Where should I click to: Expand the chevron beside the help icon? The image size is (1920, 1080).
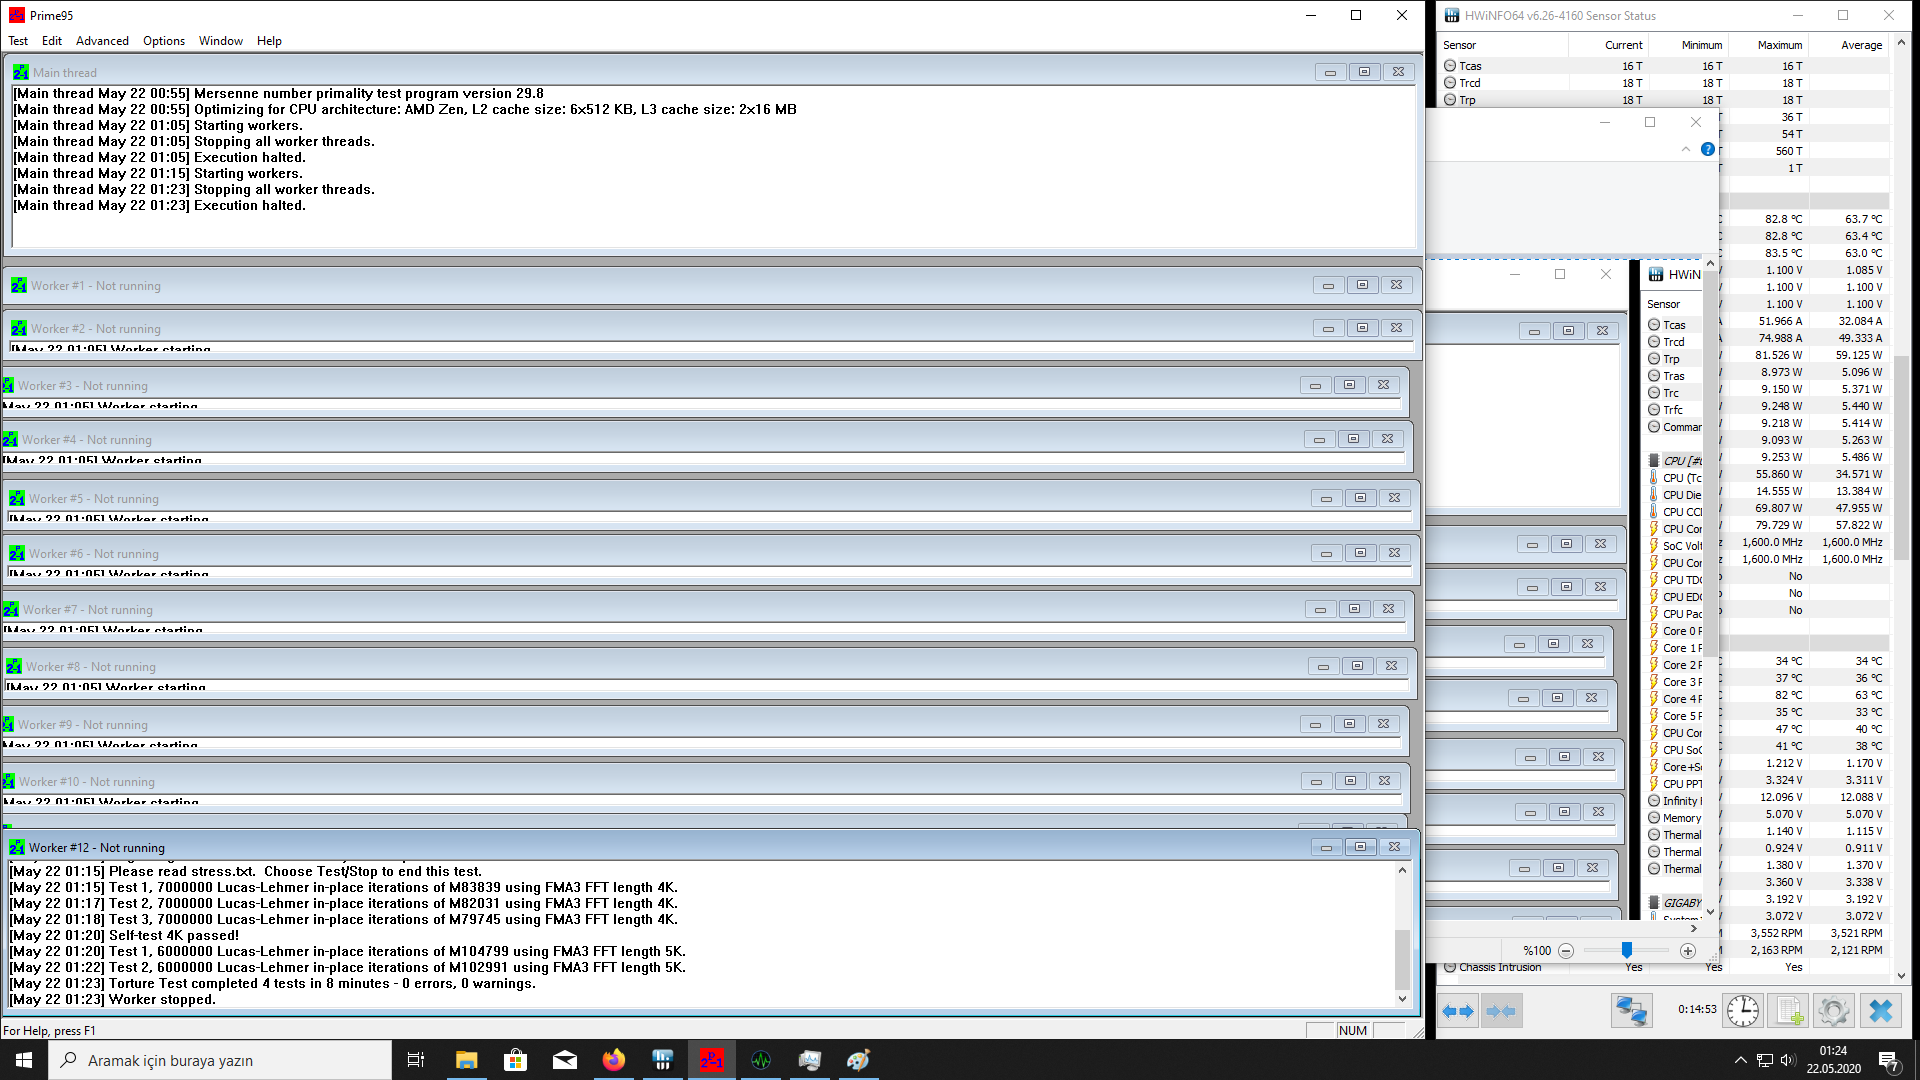(1686, 149)
